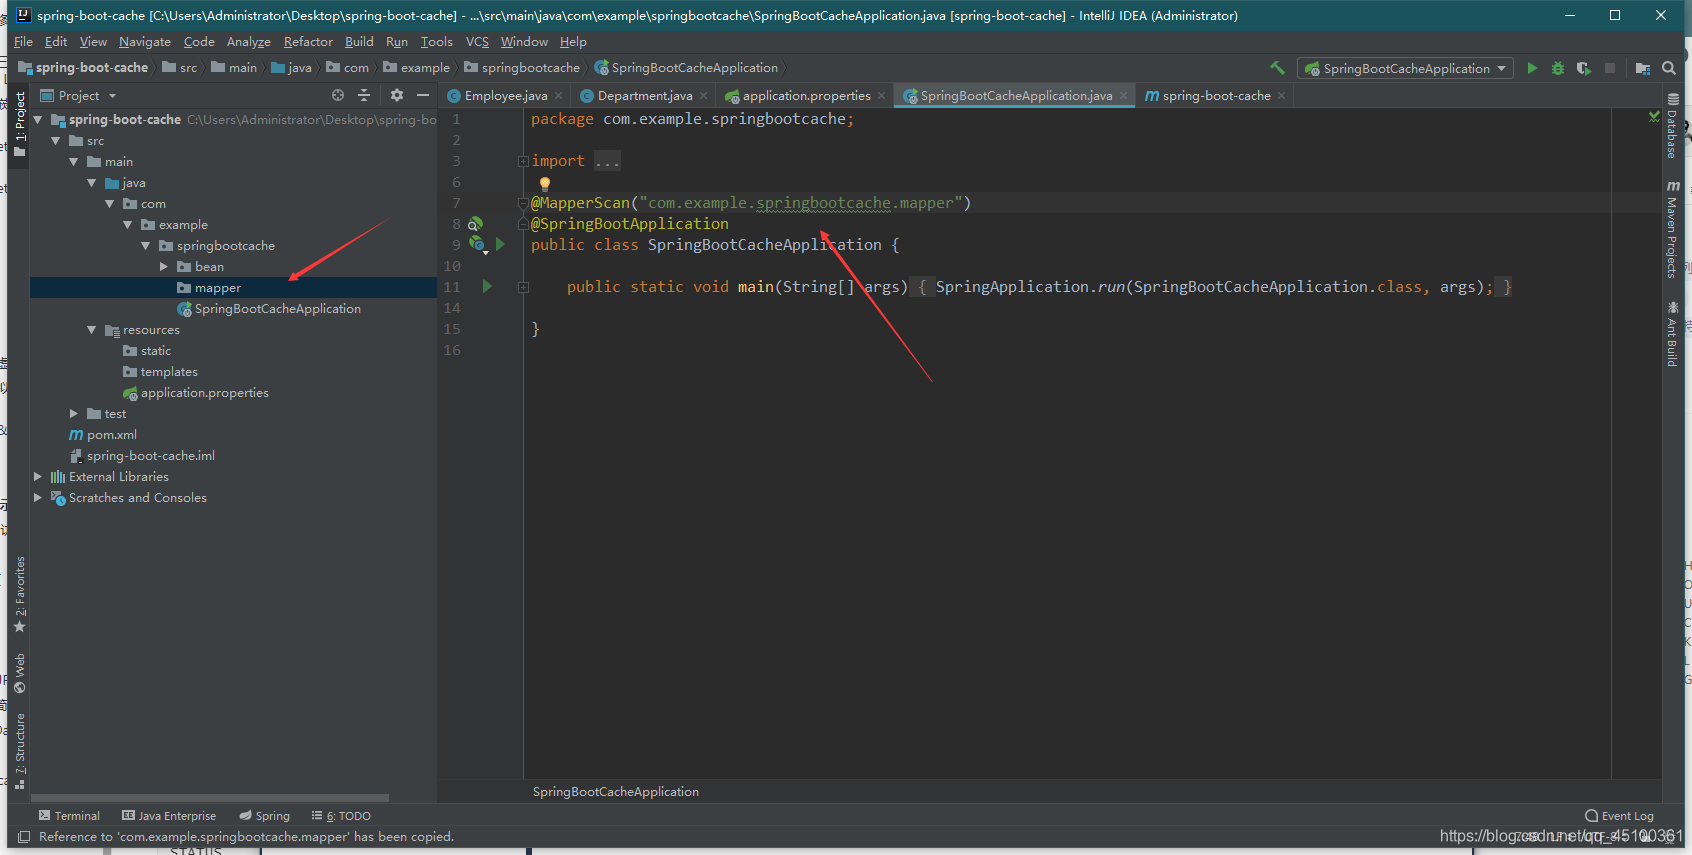
Task: Open the Database side tool window
Action: pyautogui.click(x=1672, y=126)
